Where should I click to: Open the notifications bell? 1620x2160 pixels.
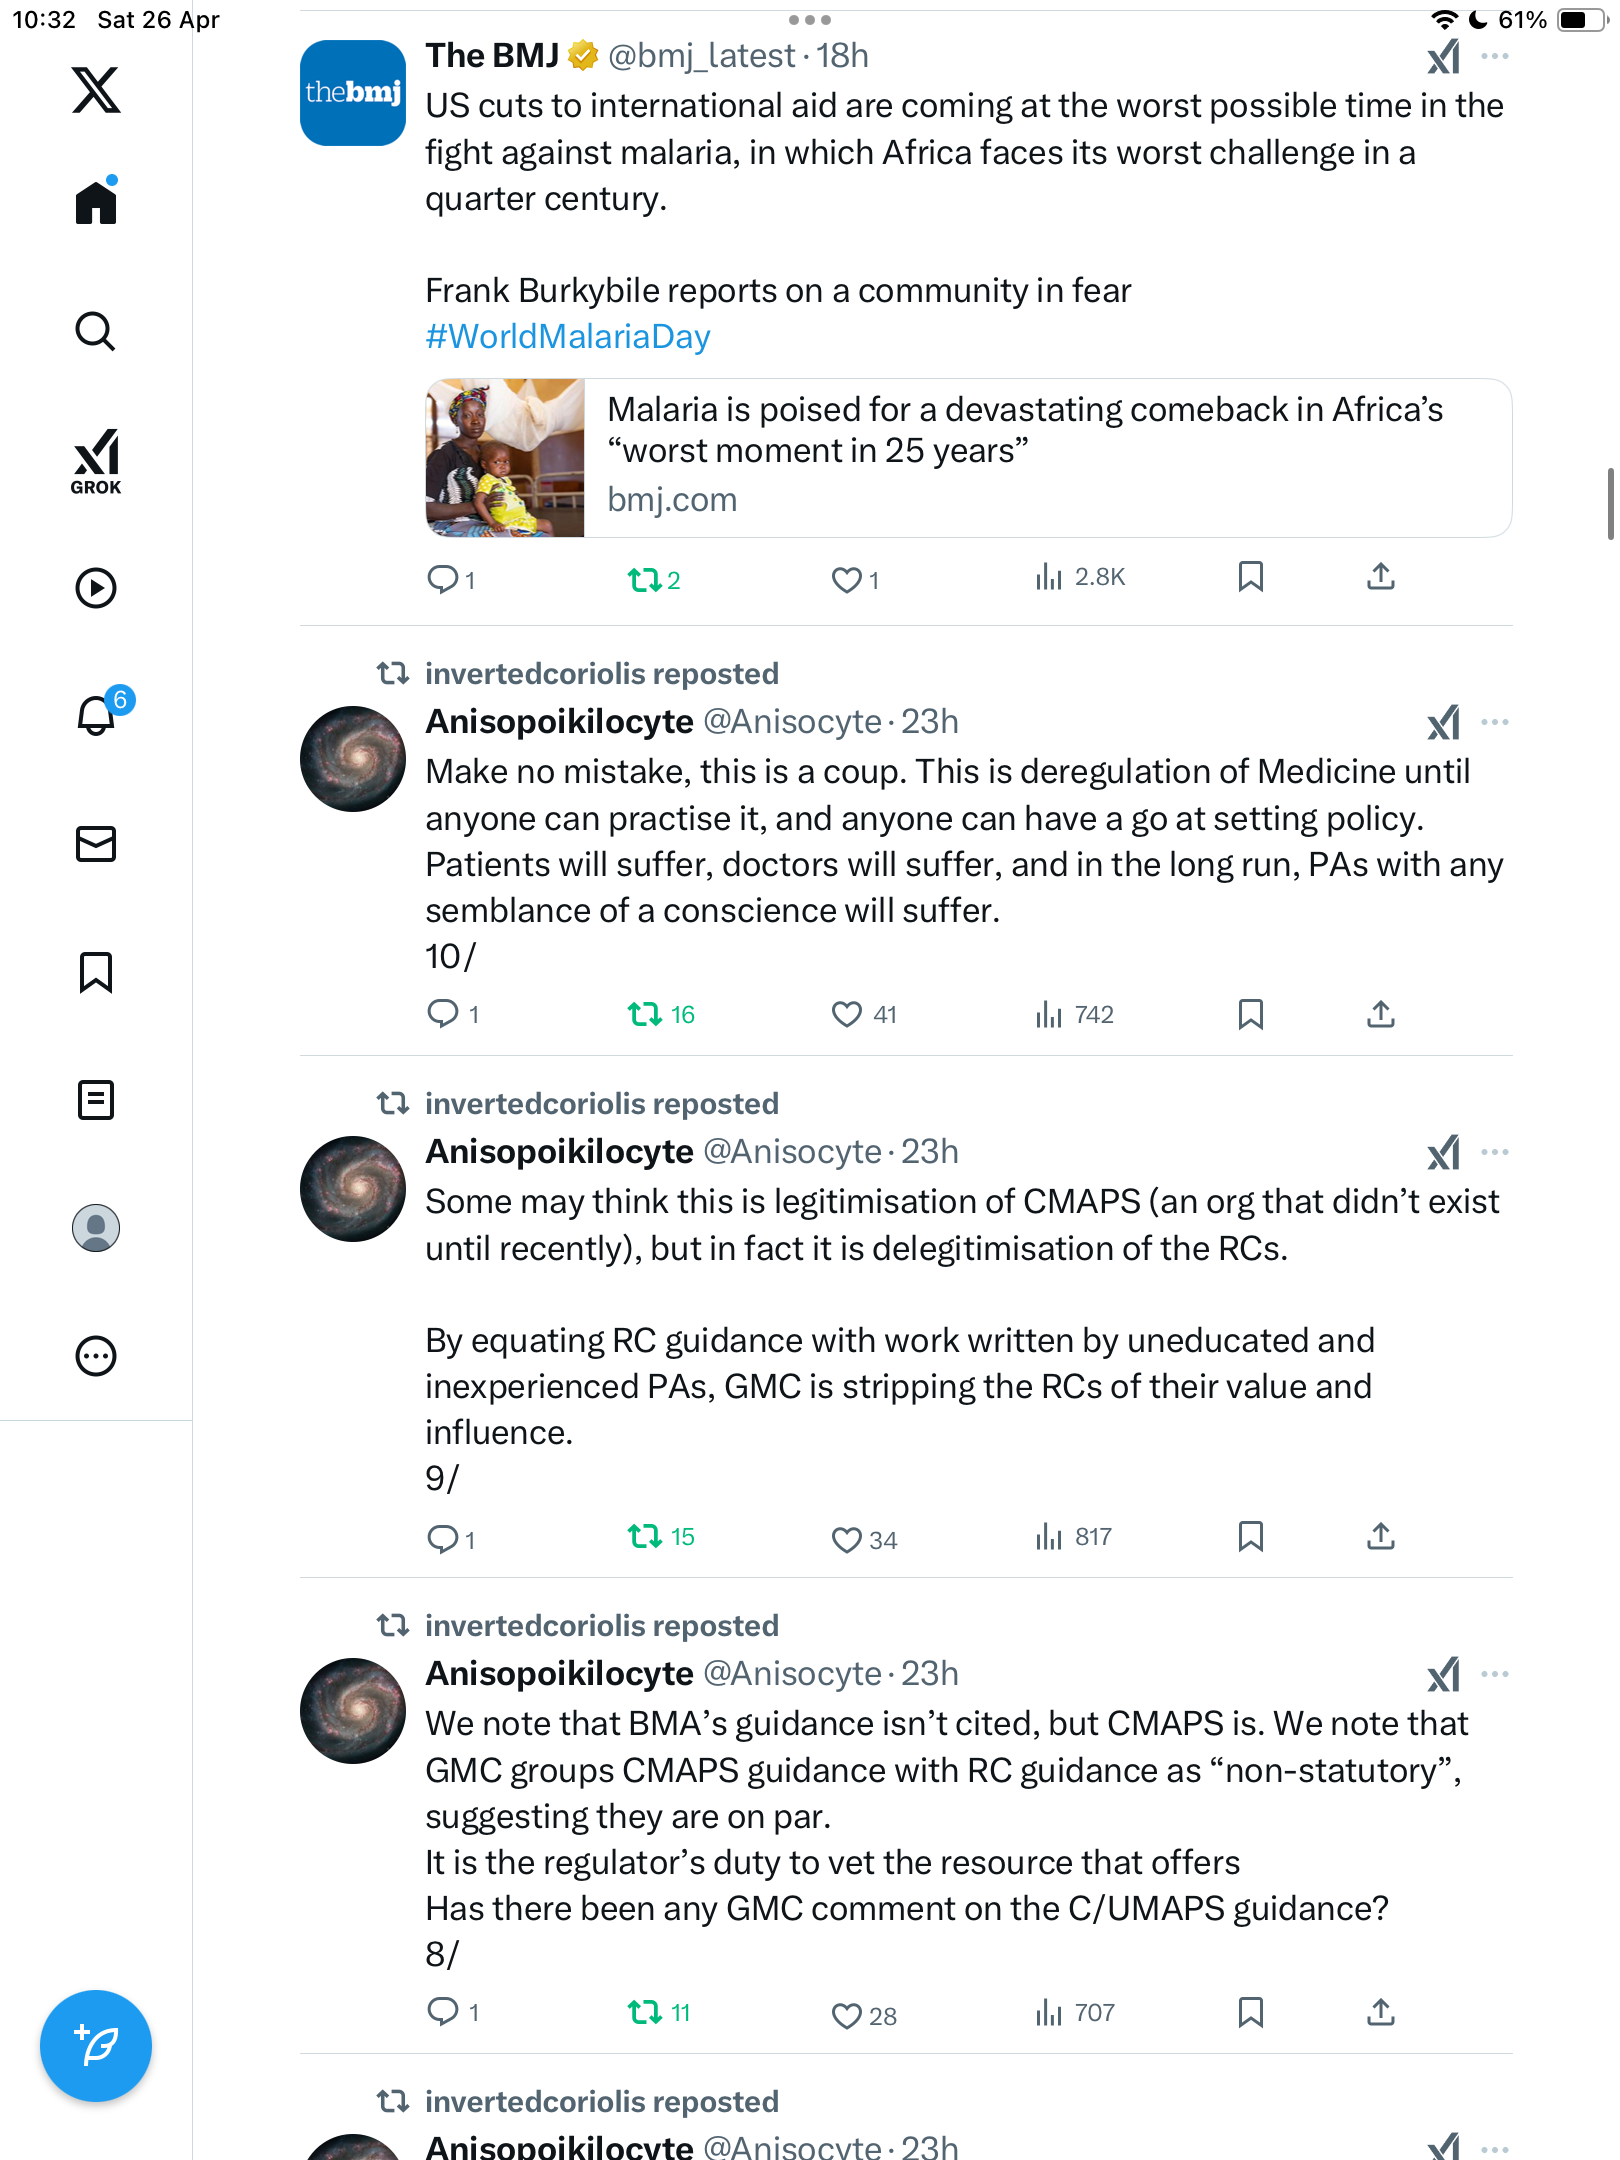coord(97,715)
